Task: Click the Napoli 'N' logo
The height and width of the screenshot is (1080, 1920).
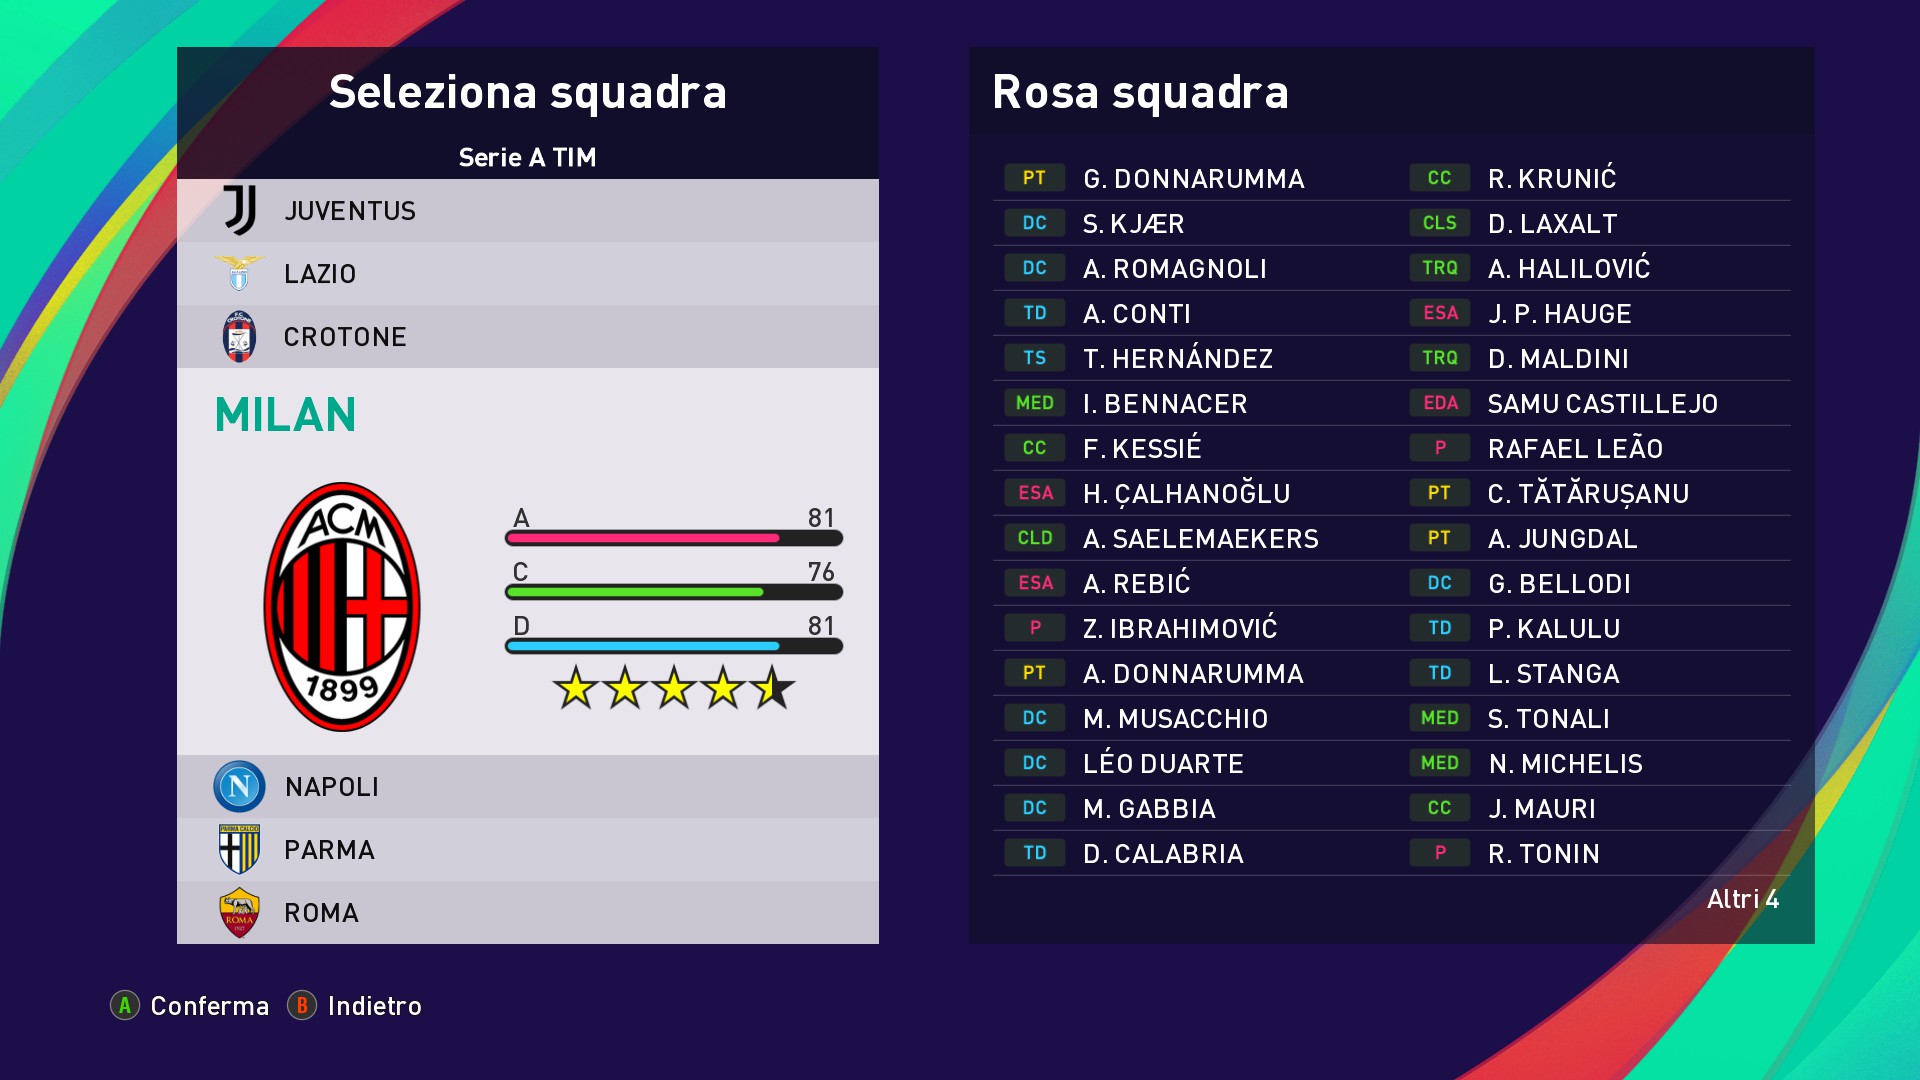Action: [239, 786]
